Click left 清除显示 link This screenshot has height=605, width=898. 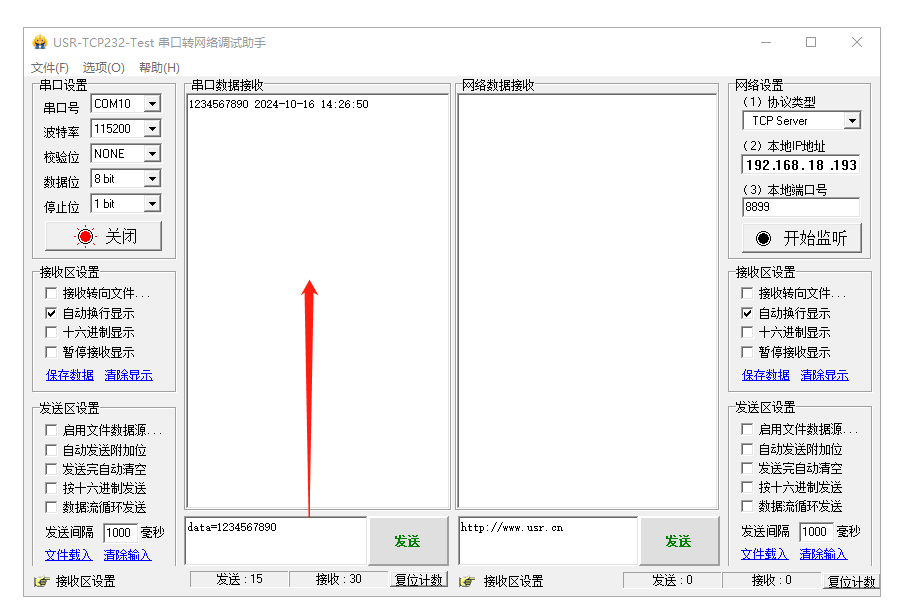point(128,375)
